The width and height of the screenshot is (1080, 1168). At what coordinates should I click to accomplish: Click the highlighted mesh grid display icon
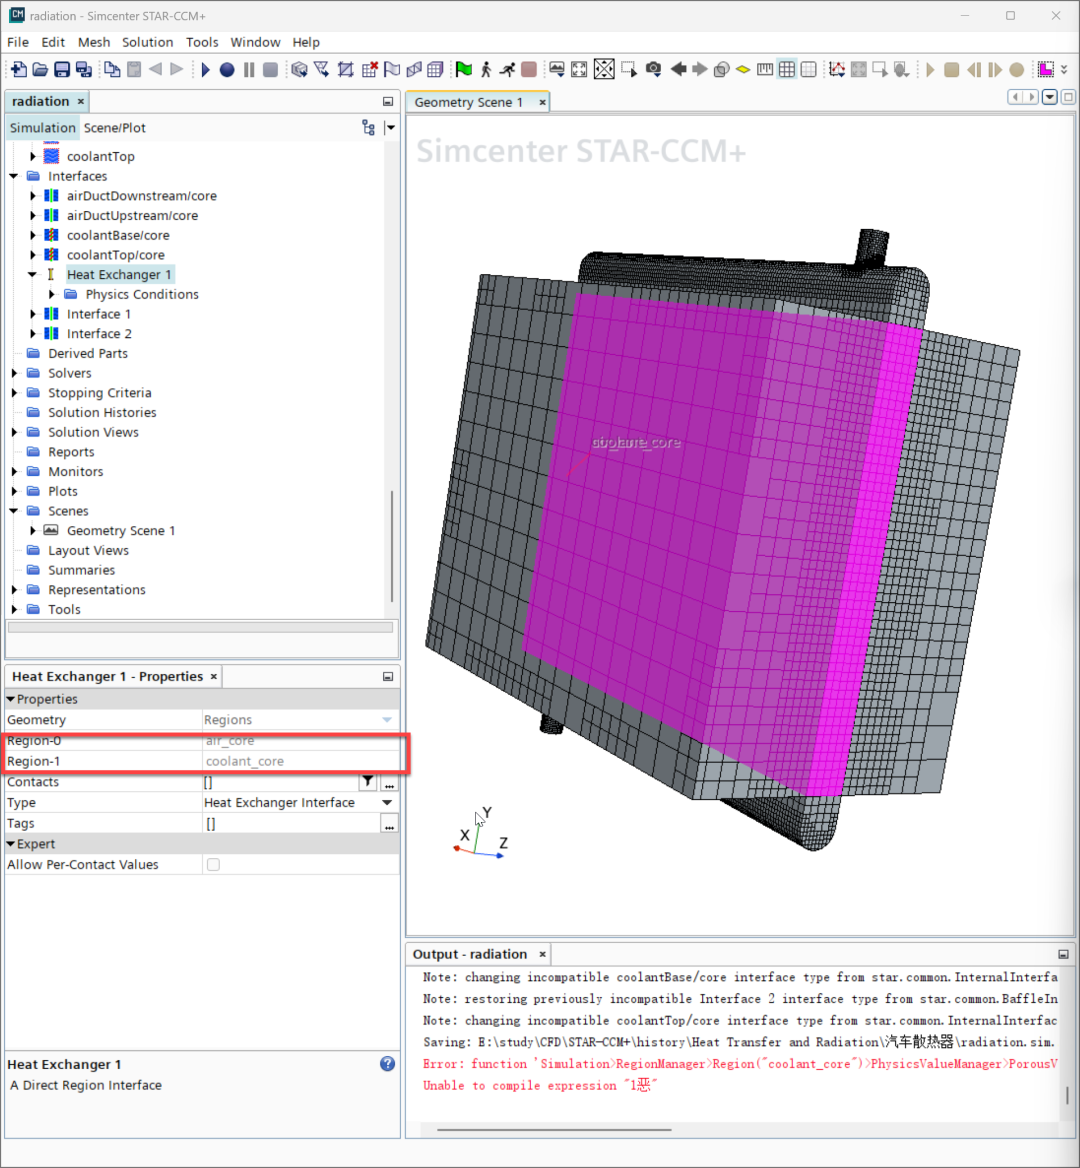[787, 69]
